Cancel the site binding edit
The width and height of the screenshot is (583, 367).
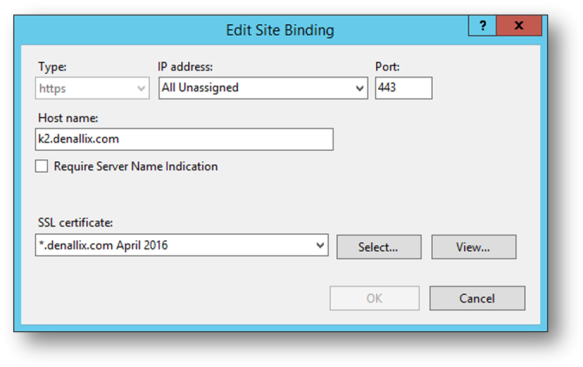tap(477, 298)
